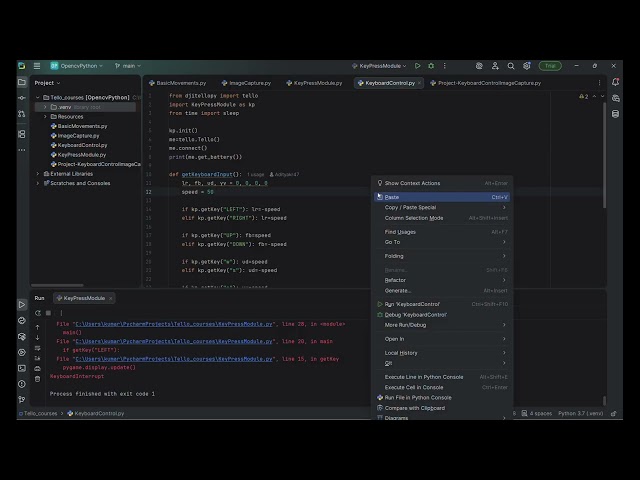
Task: Open KeyboardControl.py in project tree
Action: click(82, 145)
